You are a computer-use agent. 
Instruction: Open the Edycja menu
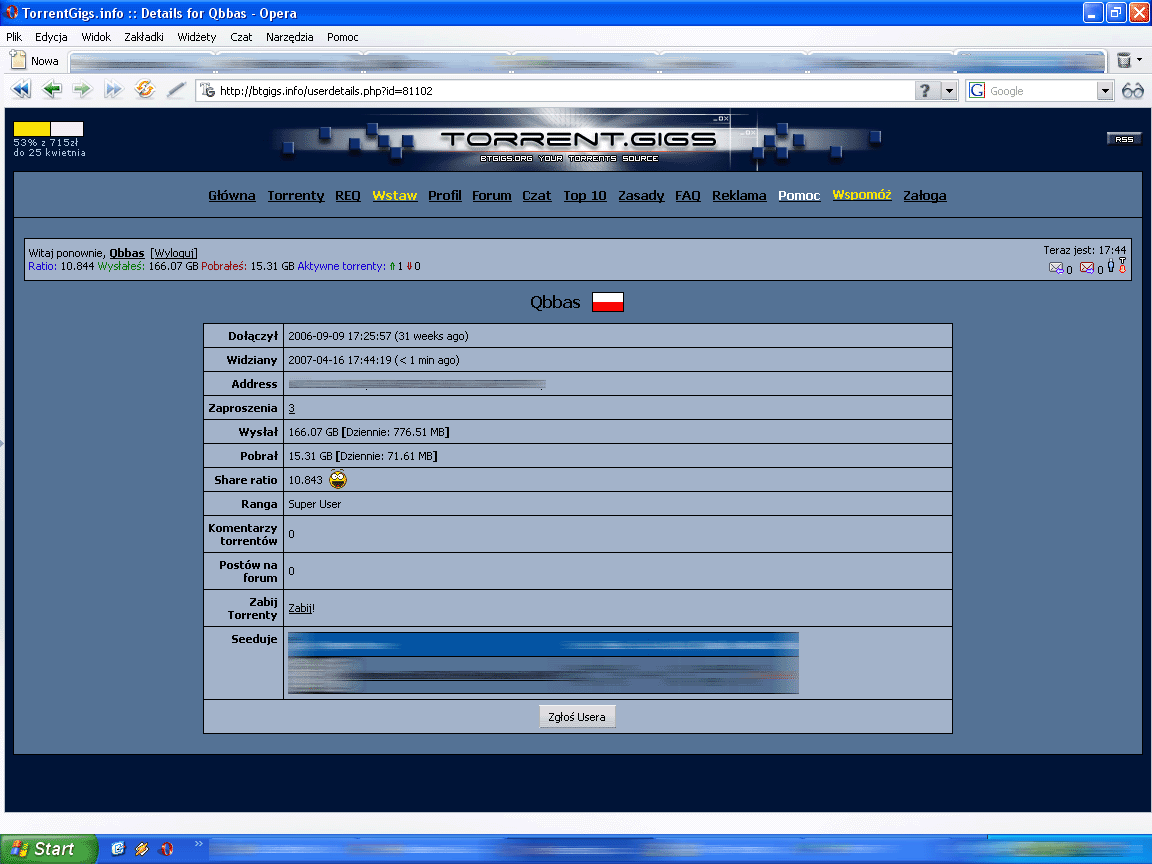[x=51, y=37]
